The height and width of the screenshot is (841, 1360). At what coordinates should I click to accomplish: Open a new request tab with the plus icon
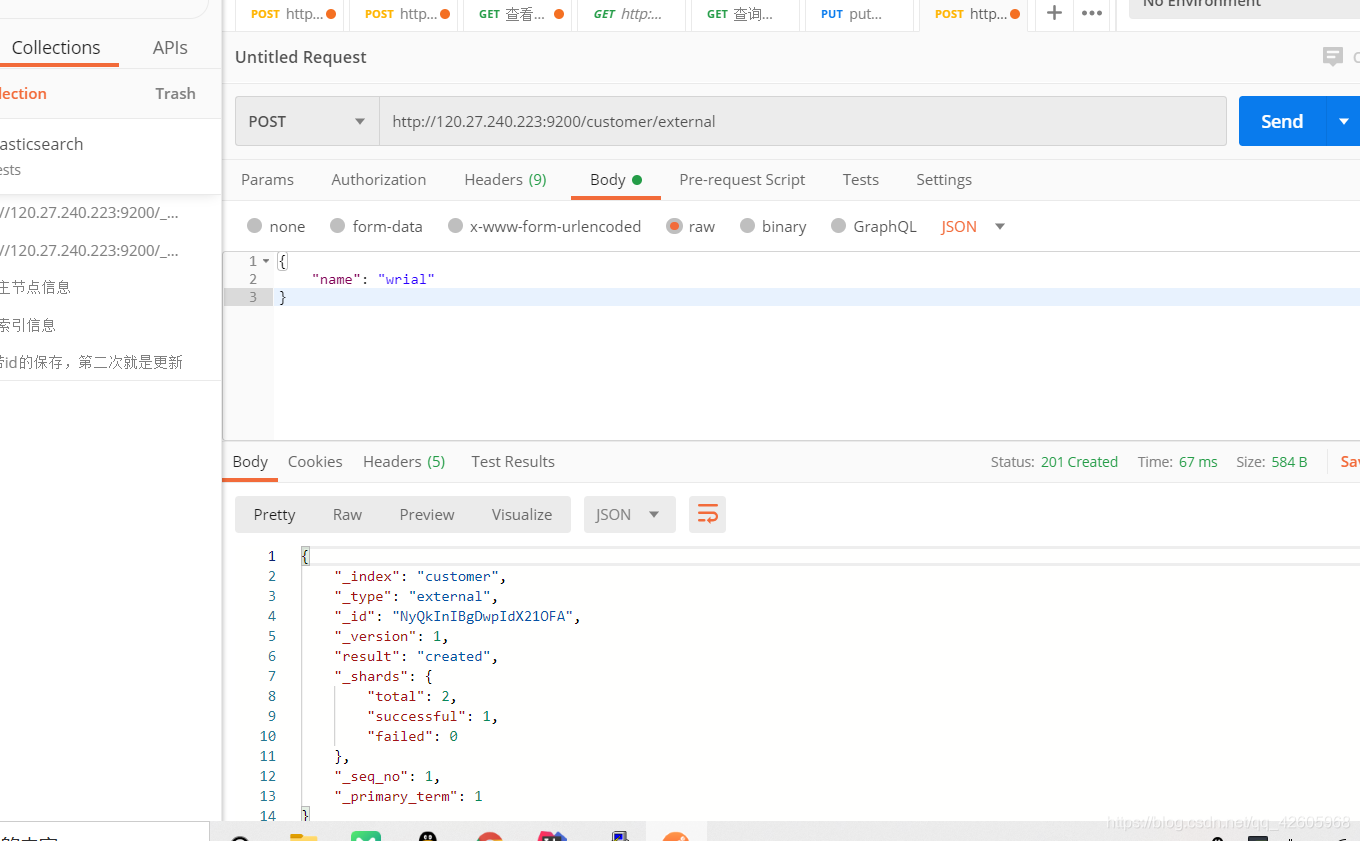(x=1054, y=13)
